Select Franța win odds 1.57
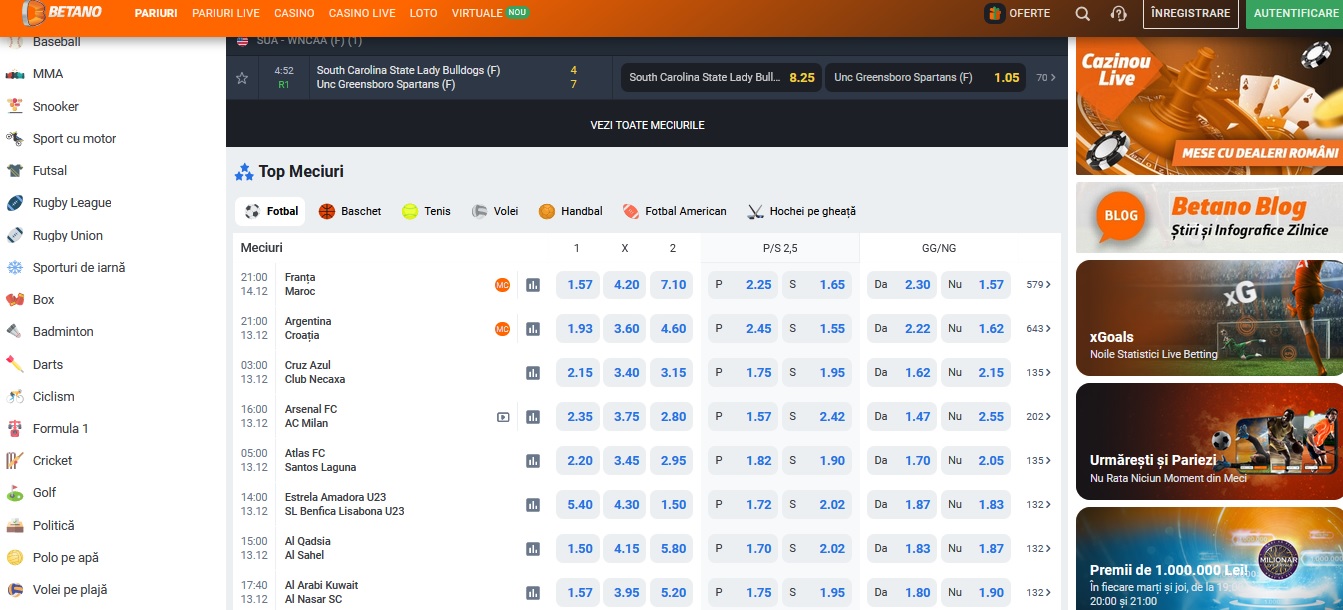 coord(580,285)
